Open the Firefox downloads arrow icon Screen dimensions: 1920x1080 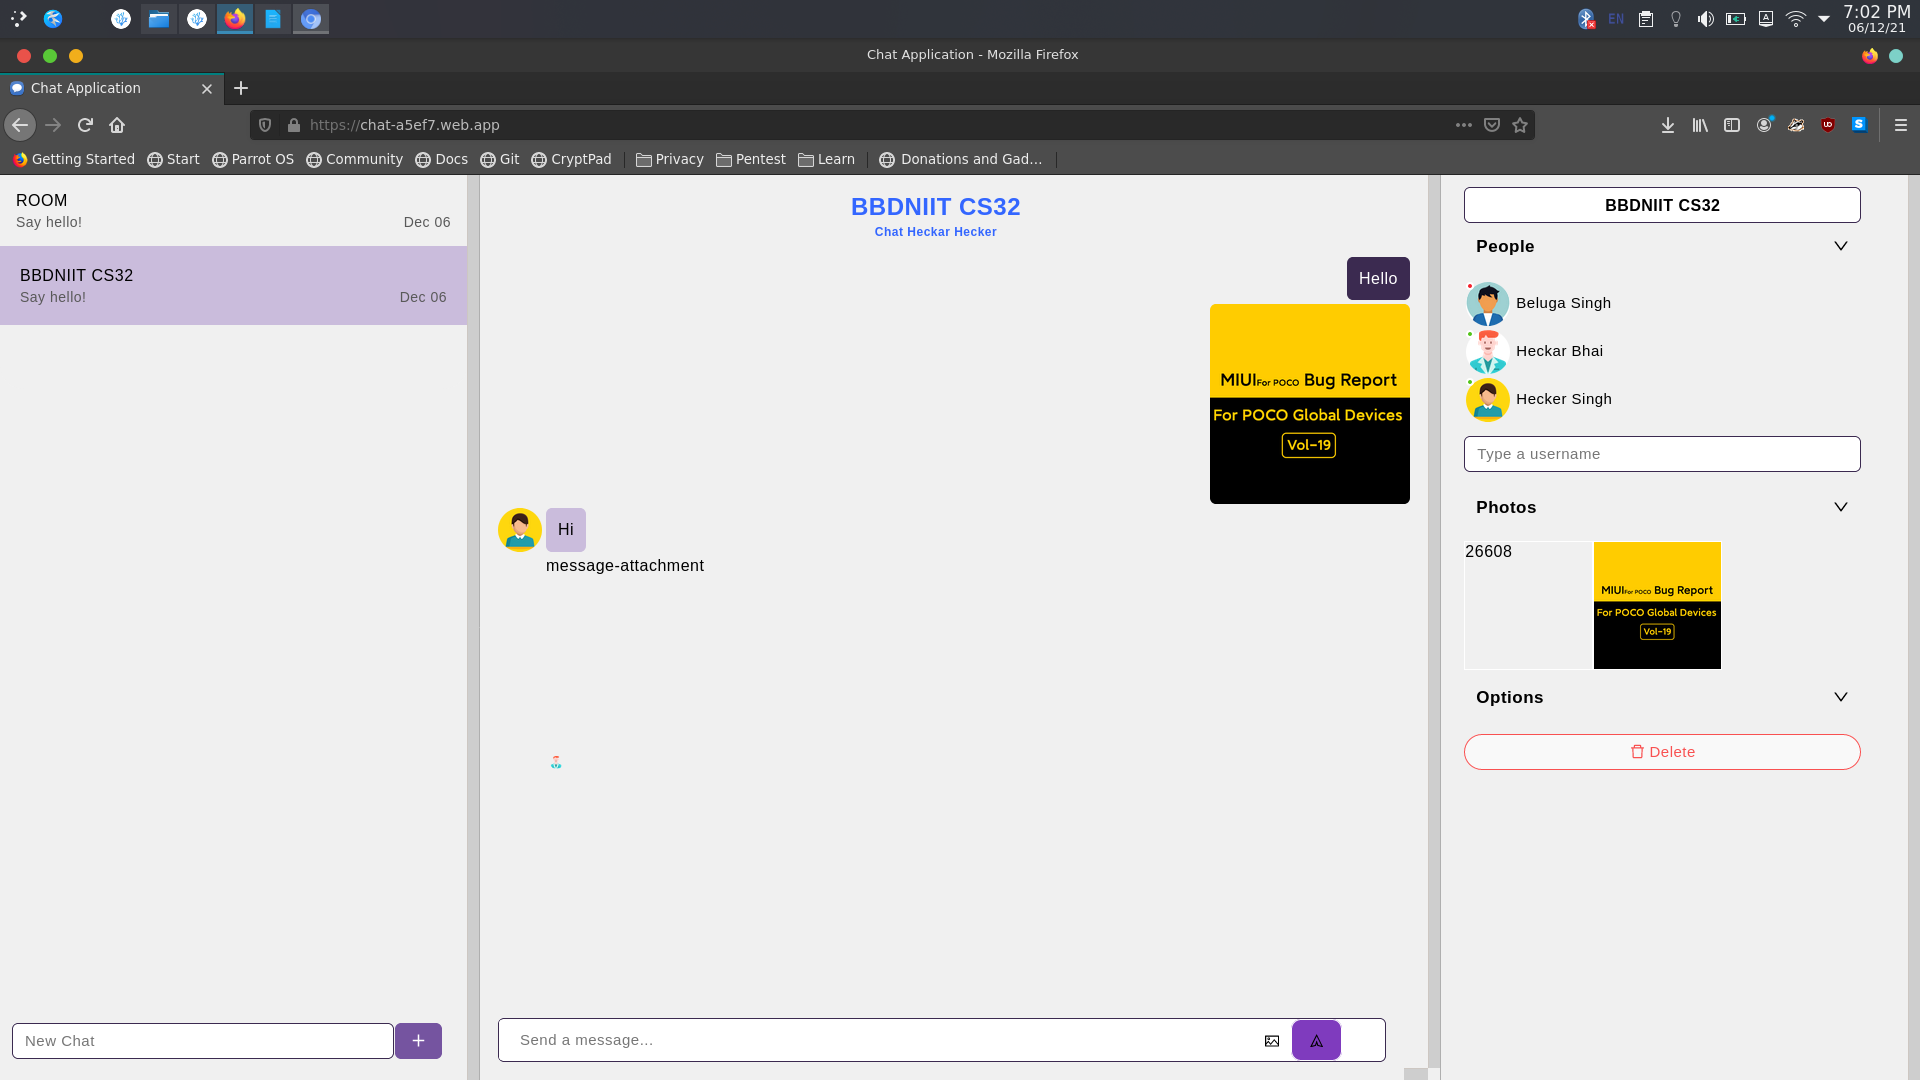[1668, 125]
